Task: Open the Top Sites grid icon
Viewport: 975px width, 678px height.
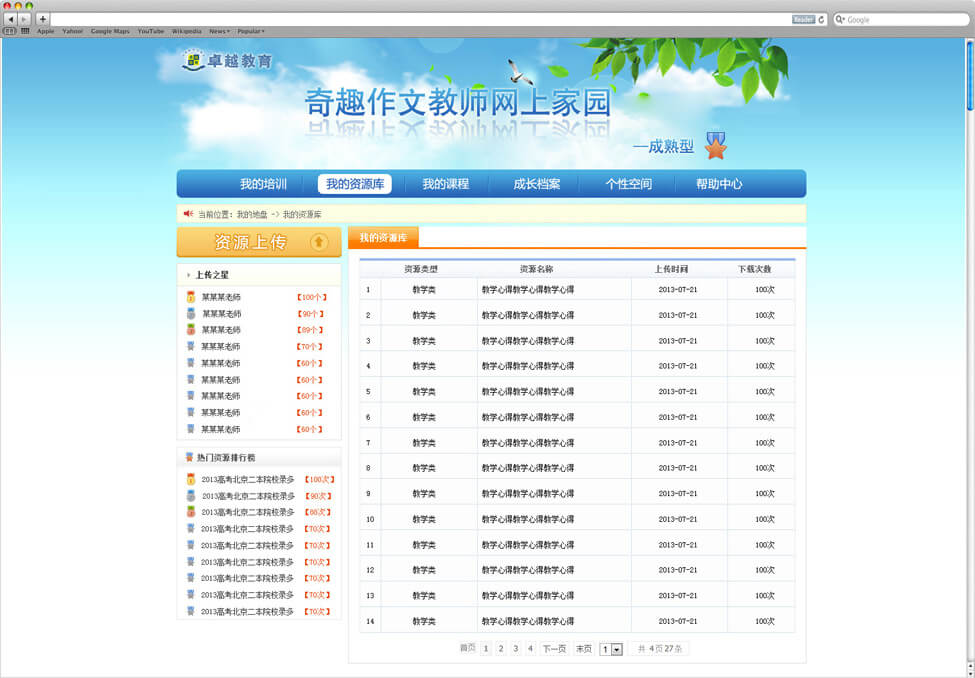Action: (25, 31)
